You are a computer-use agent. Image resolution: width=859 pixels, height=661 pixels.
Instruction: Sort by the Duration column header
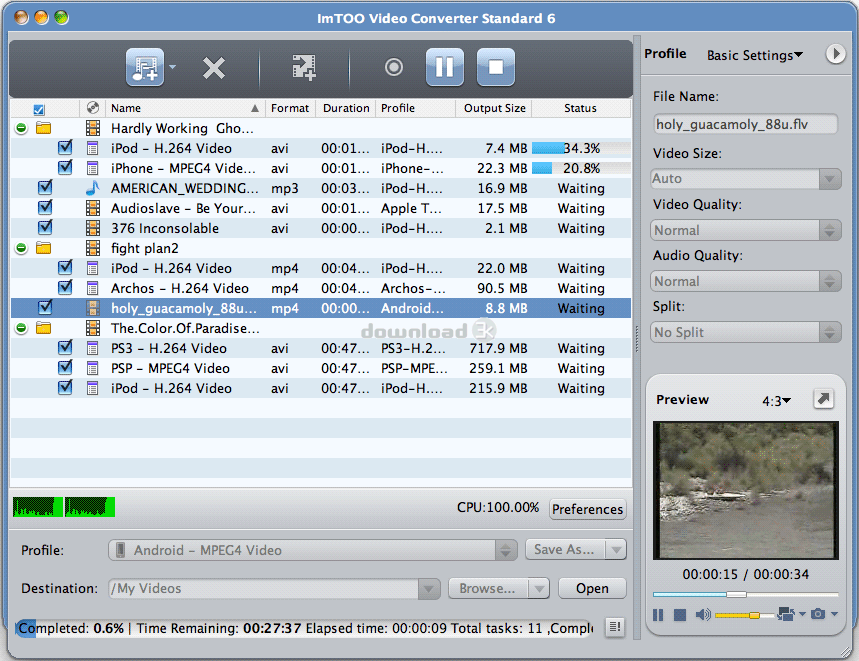346,108
